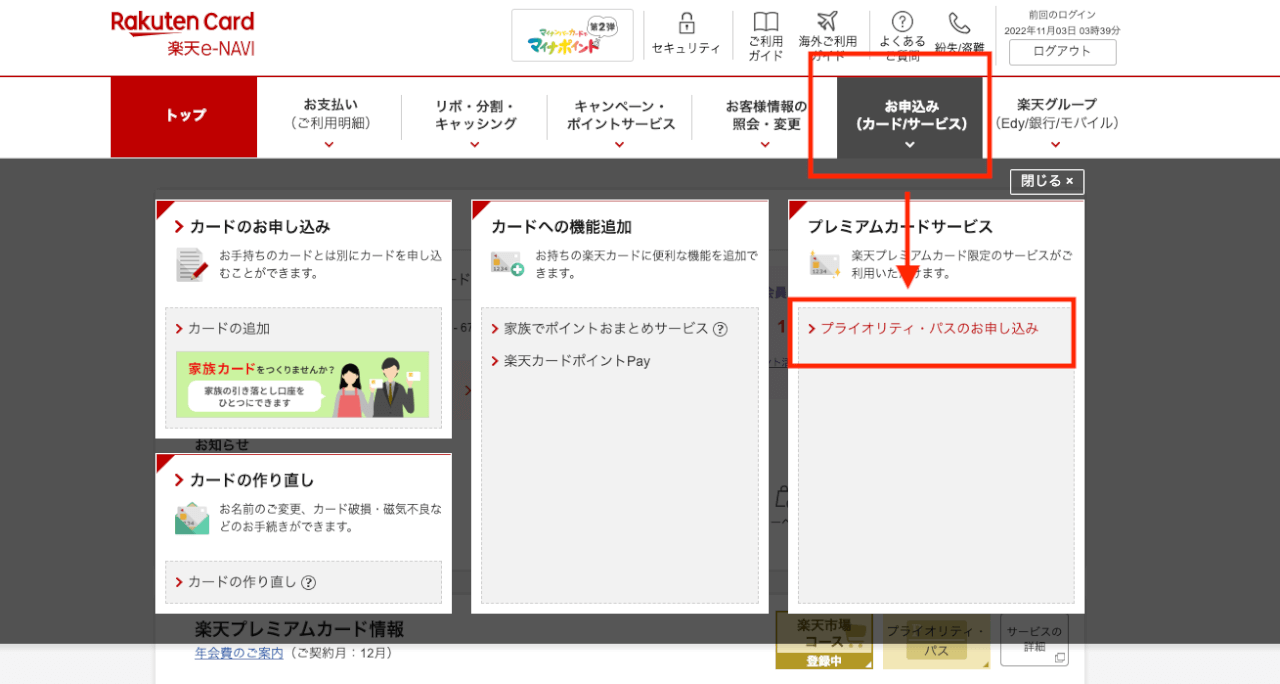Go to the トップ tab
Image resolution: width=1280 pixels, height=684 pixels.
184,116
